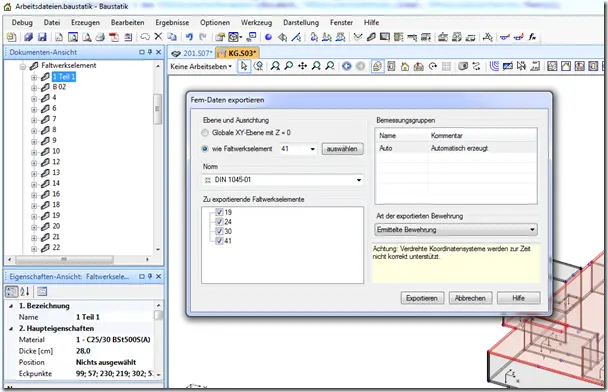Click the printer icon in toolbar
This screenshot has width=608, height=392.
tap(100, 37)
